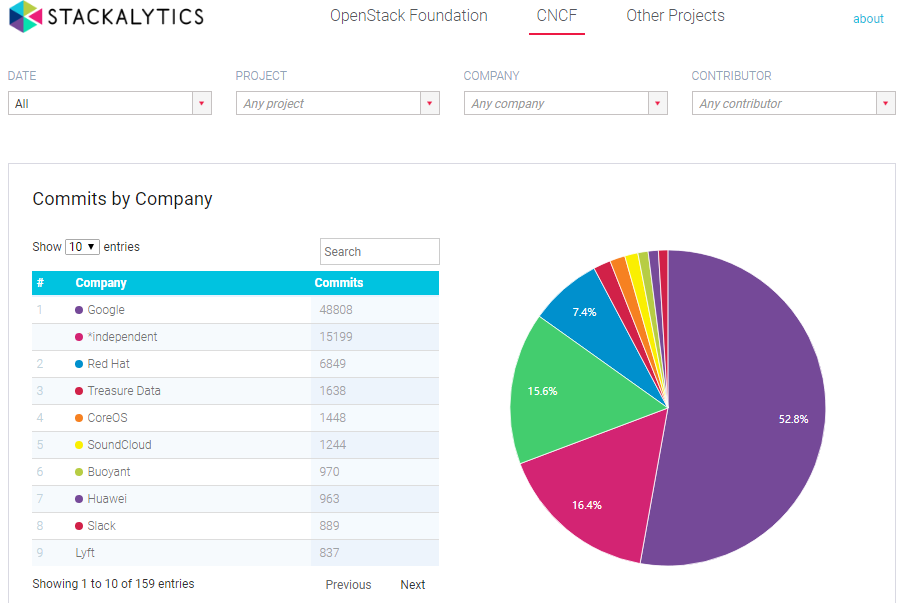Click the orange dot beside CoreOS
The height and width of the screenshot is (603, 903).
pyautogui.click(x=79, y=418)
